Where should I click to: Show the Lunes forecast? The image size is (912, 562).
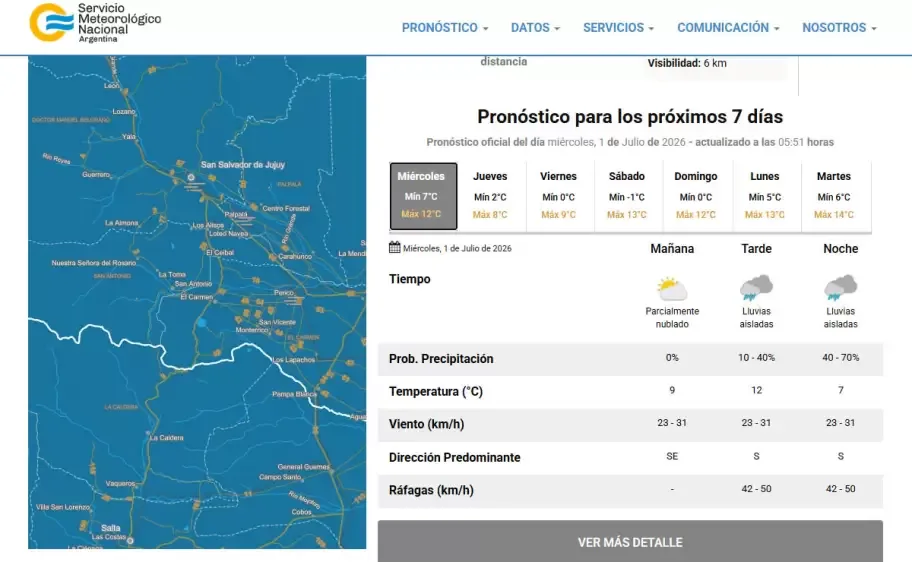click(764, 196)
